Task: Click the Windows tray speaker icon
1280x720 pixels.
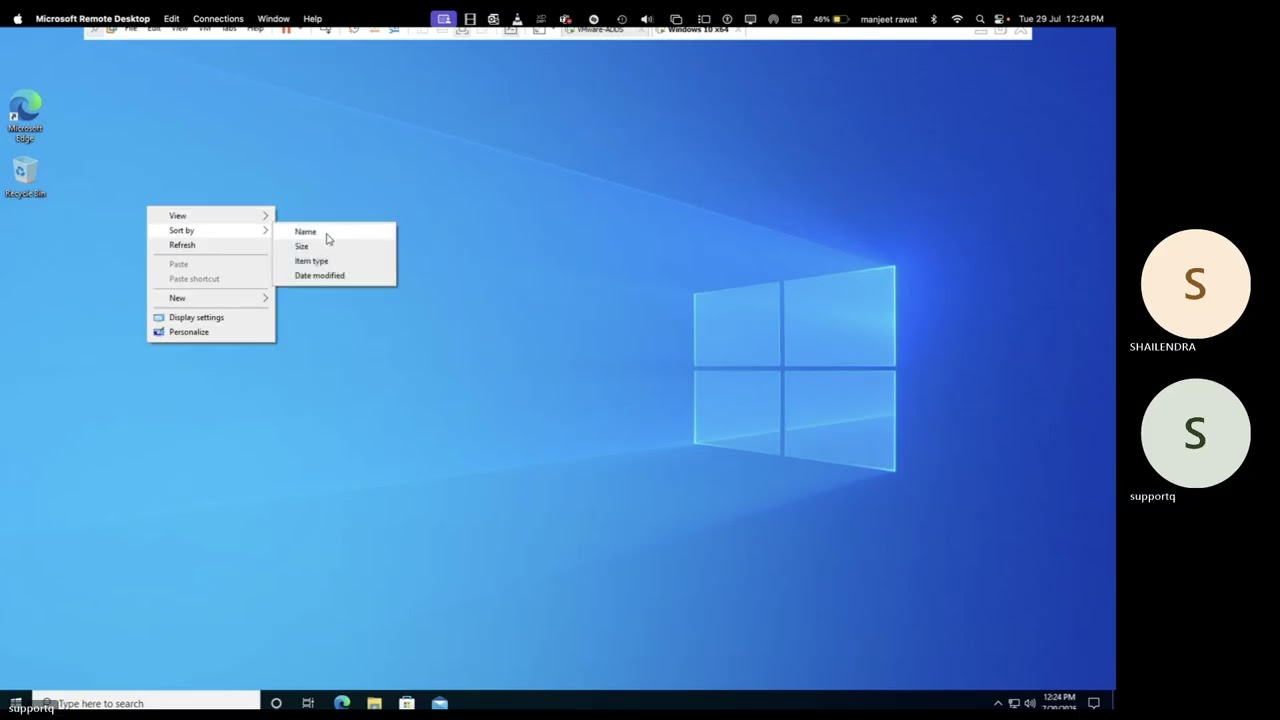Action: (x=1030, y=703)
